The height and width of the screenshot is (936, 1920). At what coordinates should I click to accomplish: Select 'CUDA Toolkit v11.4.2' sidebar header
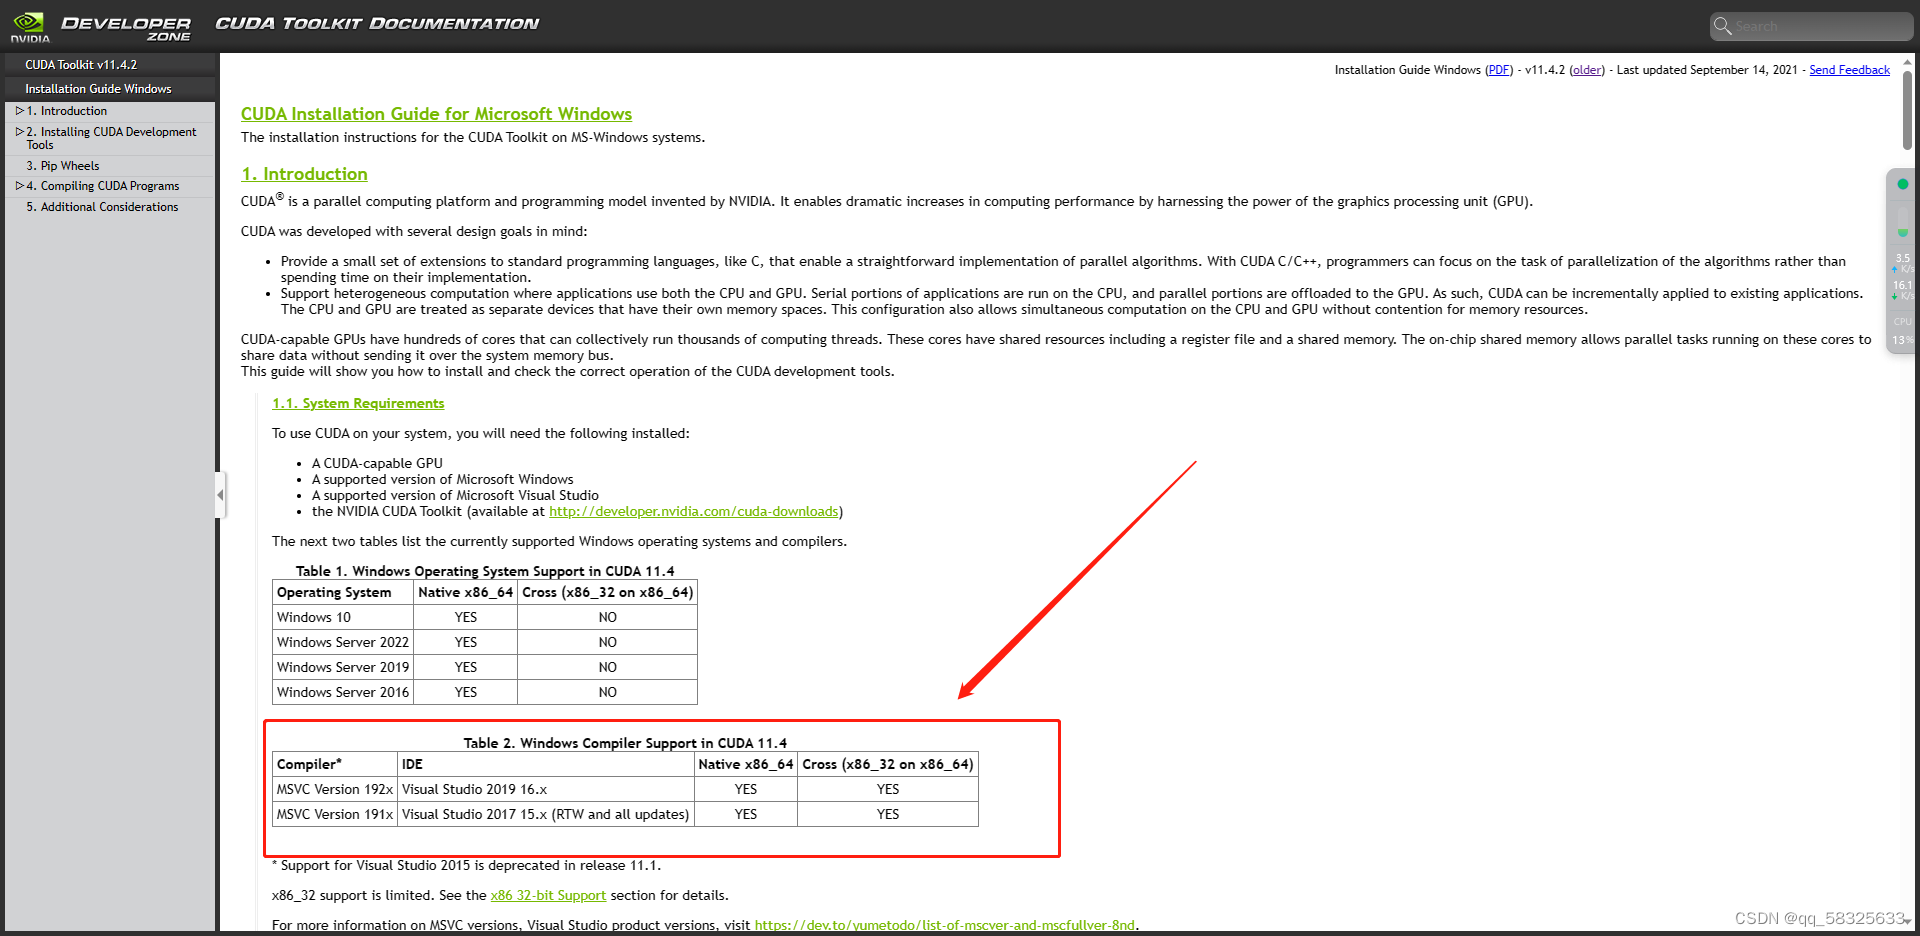coord(110,65)
